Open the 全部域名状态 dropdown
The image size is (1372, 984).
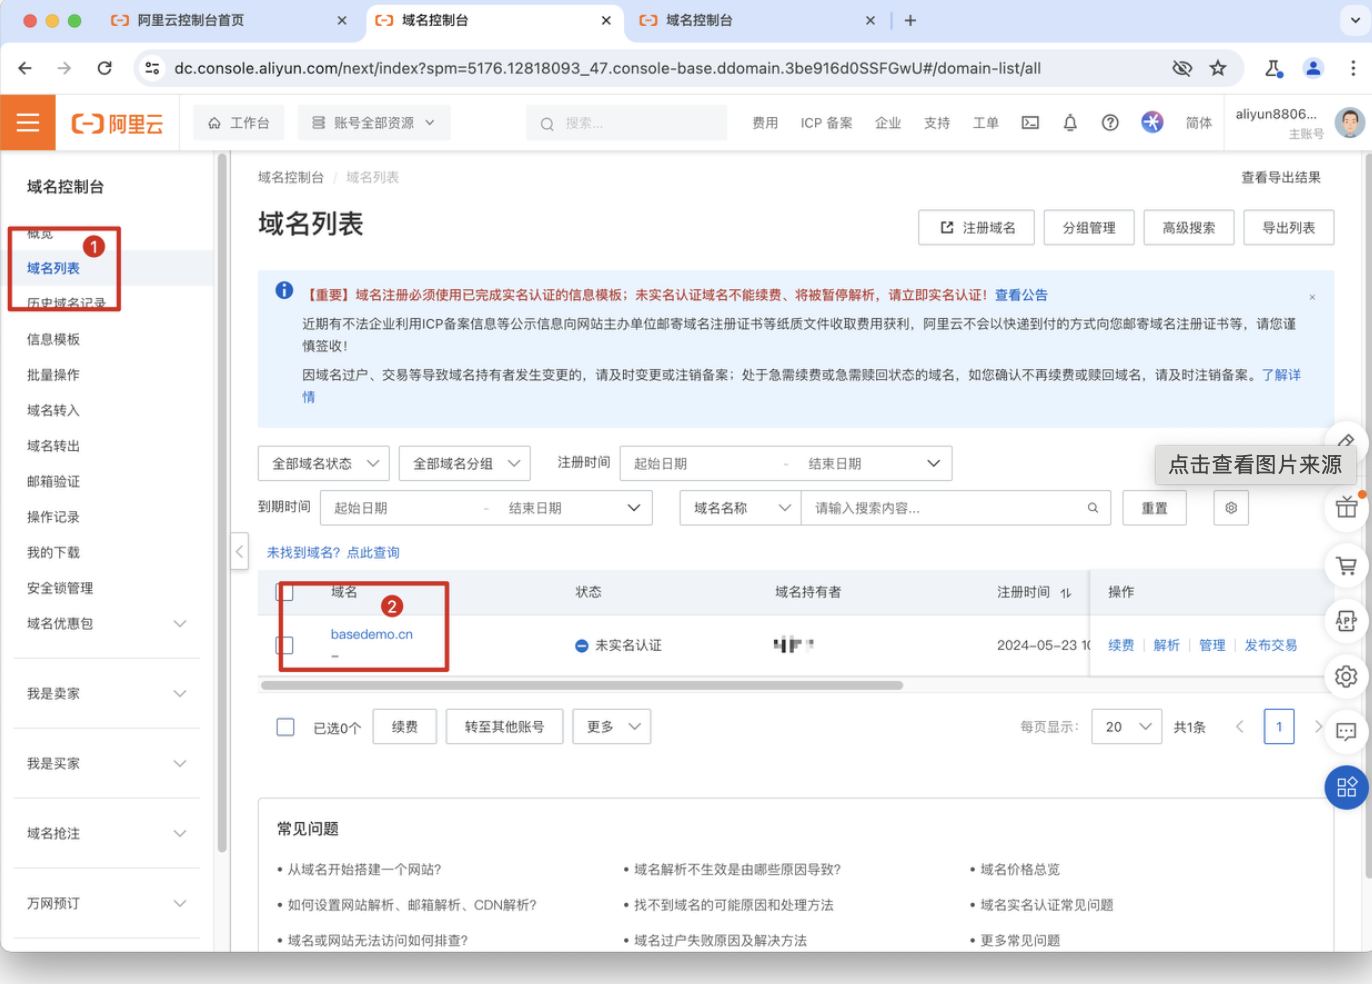(x=324, y=464)
